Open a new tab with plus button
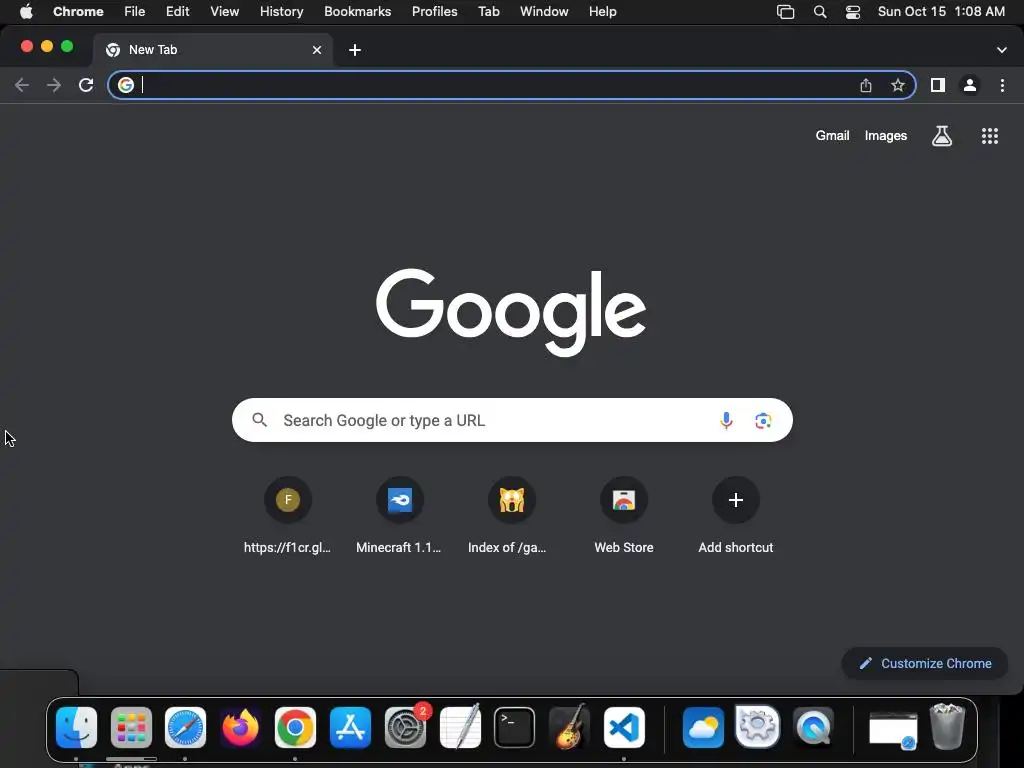This screenshot has width=1024, height=768. tap(355, 50)
